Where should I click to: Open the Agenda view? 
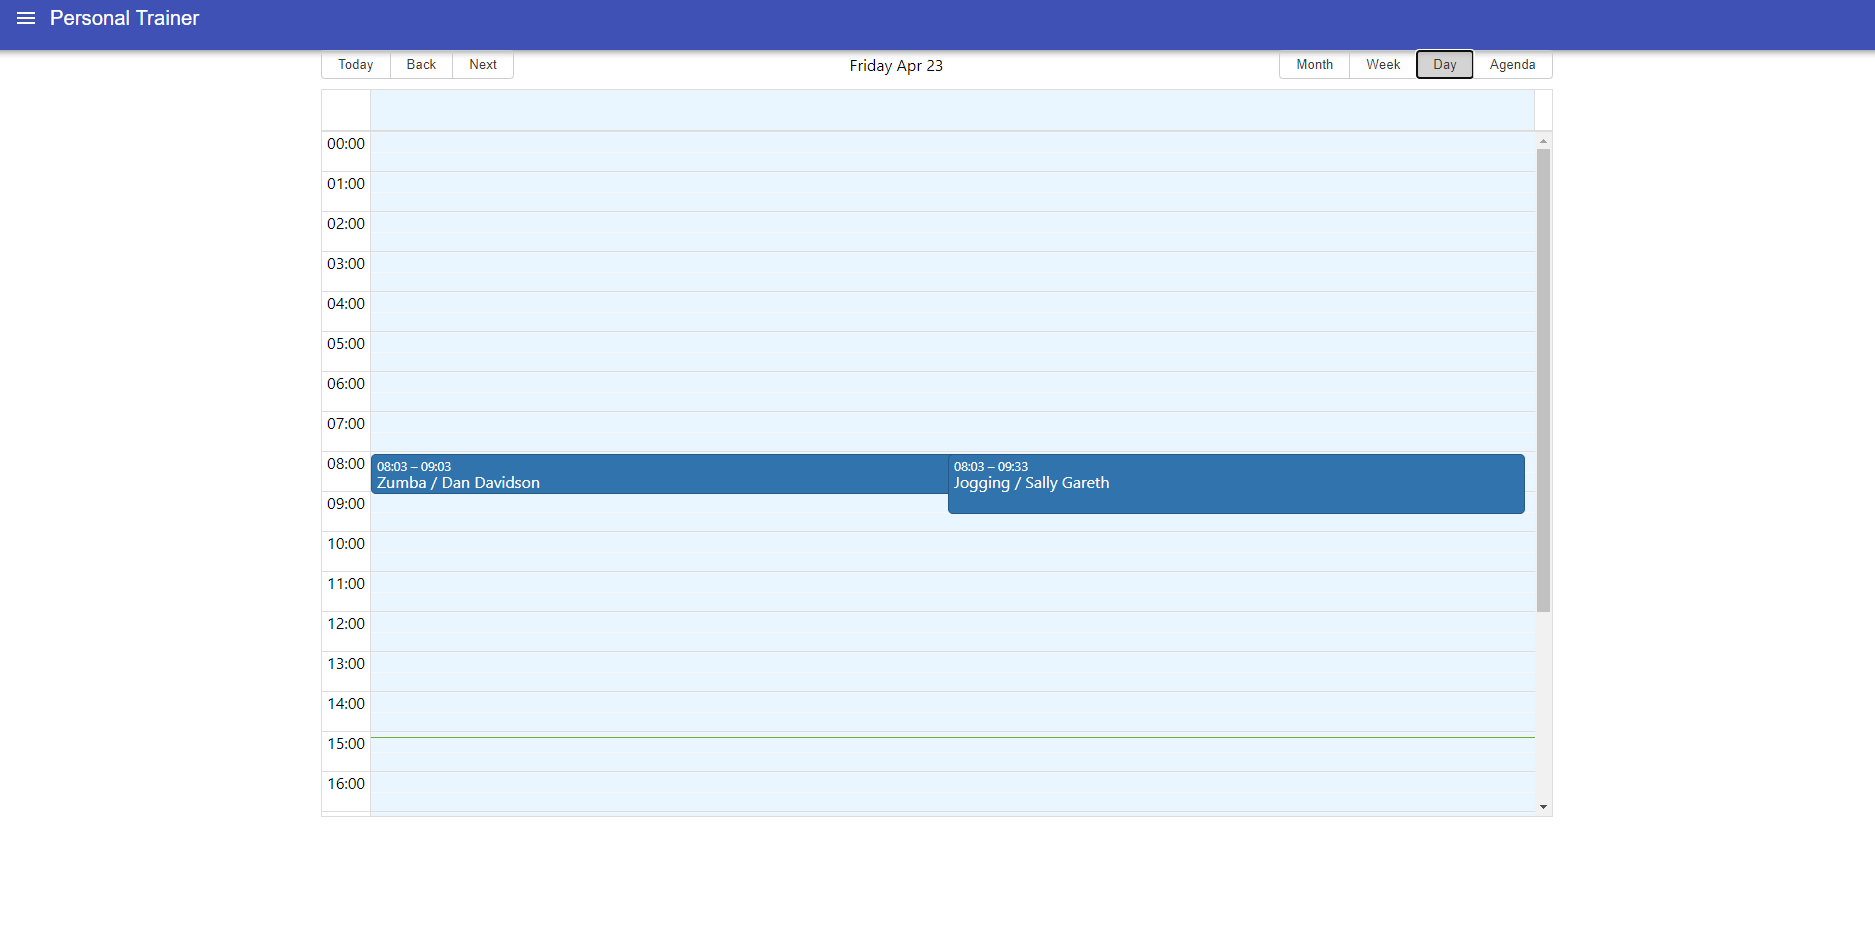tap(1512, 65)
